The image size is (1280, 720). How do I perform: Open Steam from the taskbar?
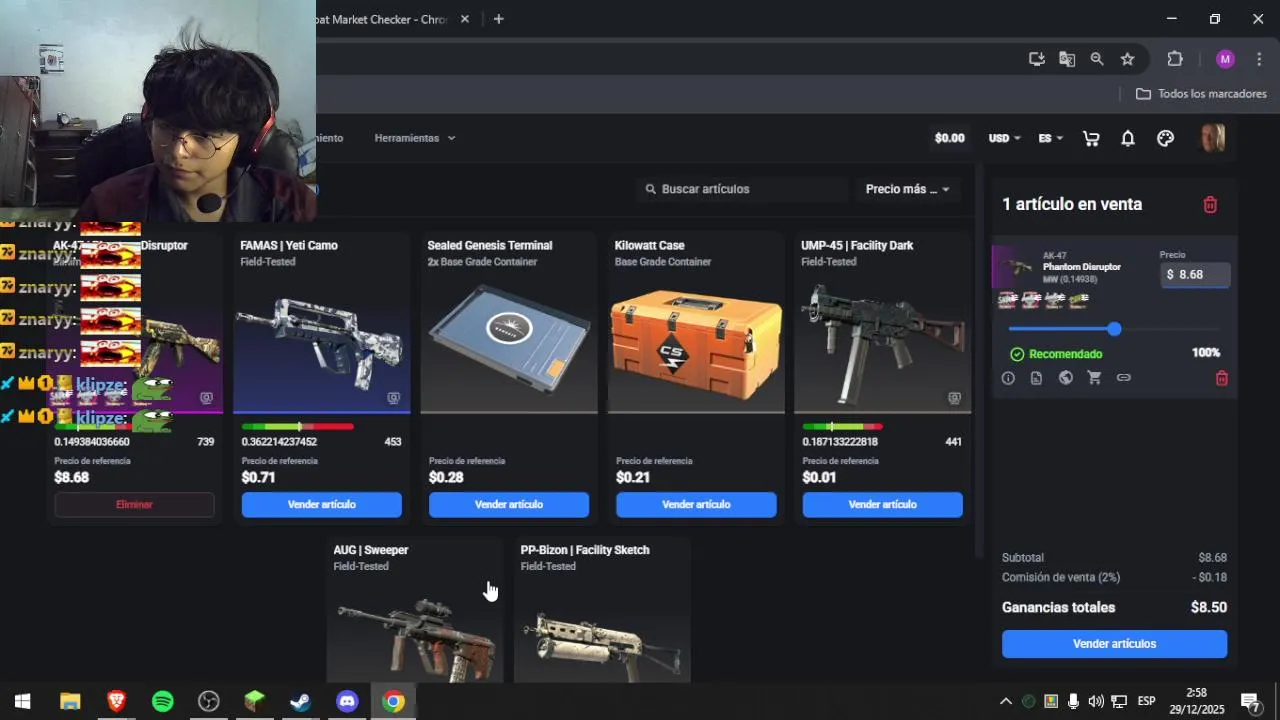(x=300, y=701)
